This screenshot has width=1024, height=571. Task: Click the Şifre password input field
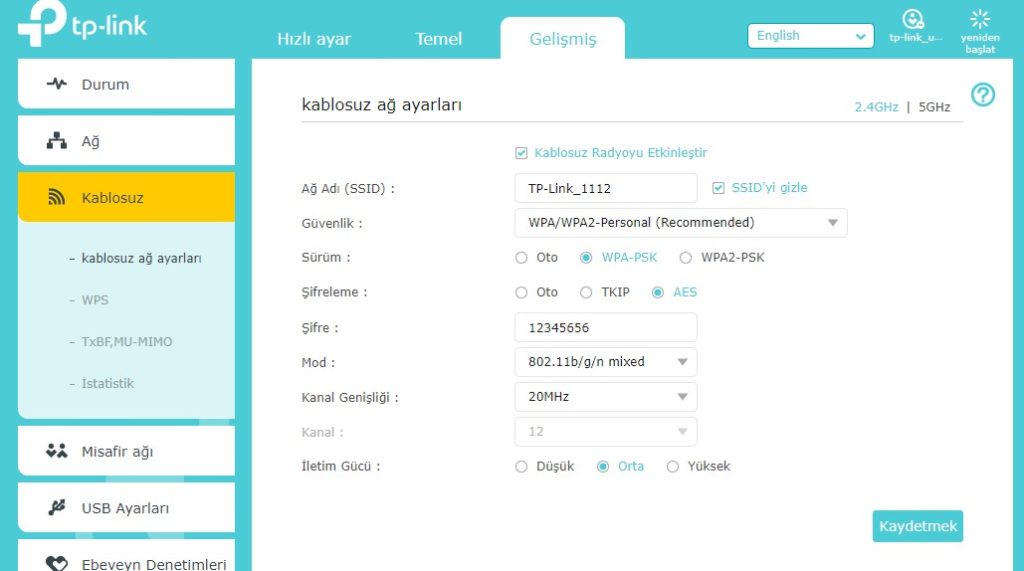[605, 327]
